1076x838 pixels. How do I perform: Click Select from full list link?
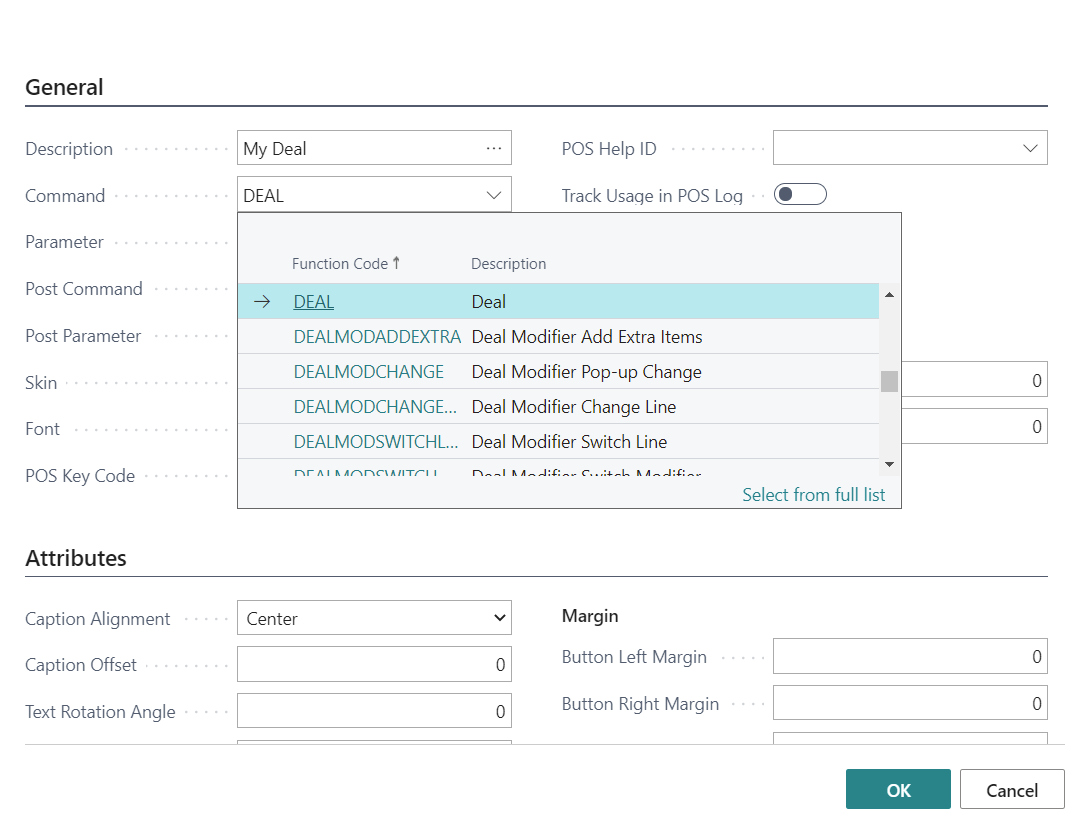coord(813,495)
